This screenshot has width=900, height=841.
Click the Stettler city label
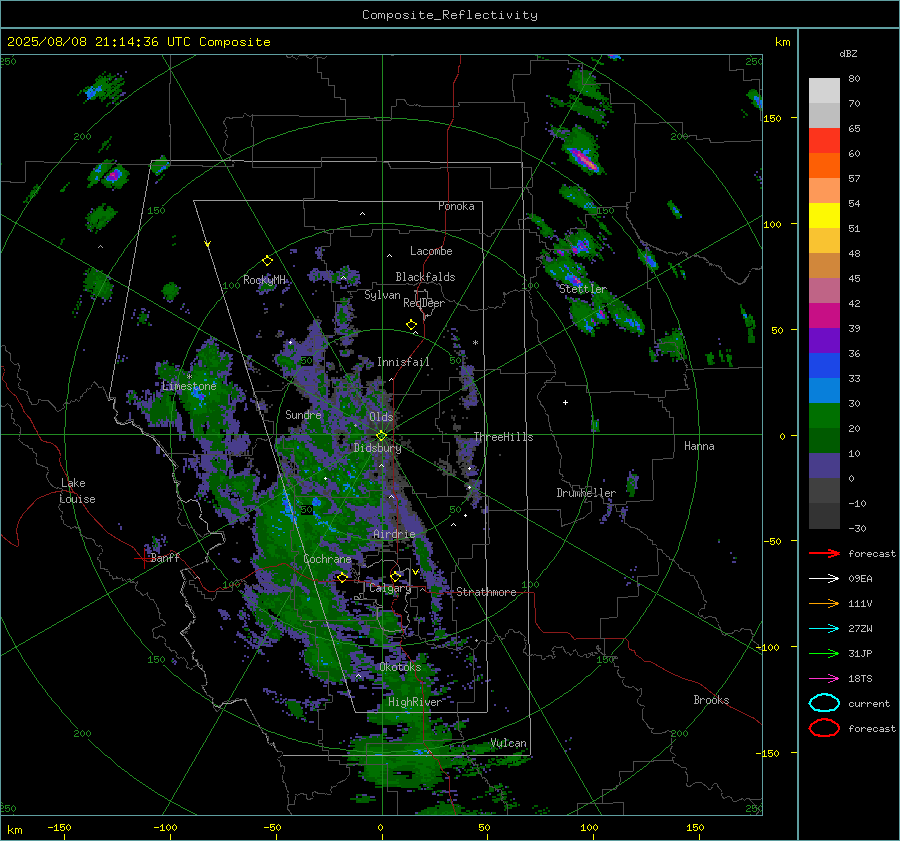pos(583,289)
